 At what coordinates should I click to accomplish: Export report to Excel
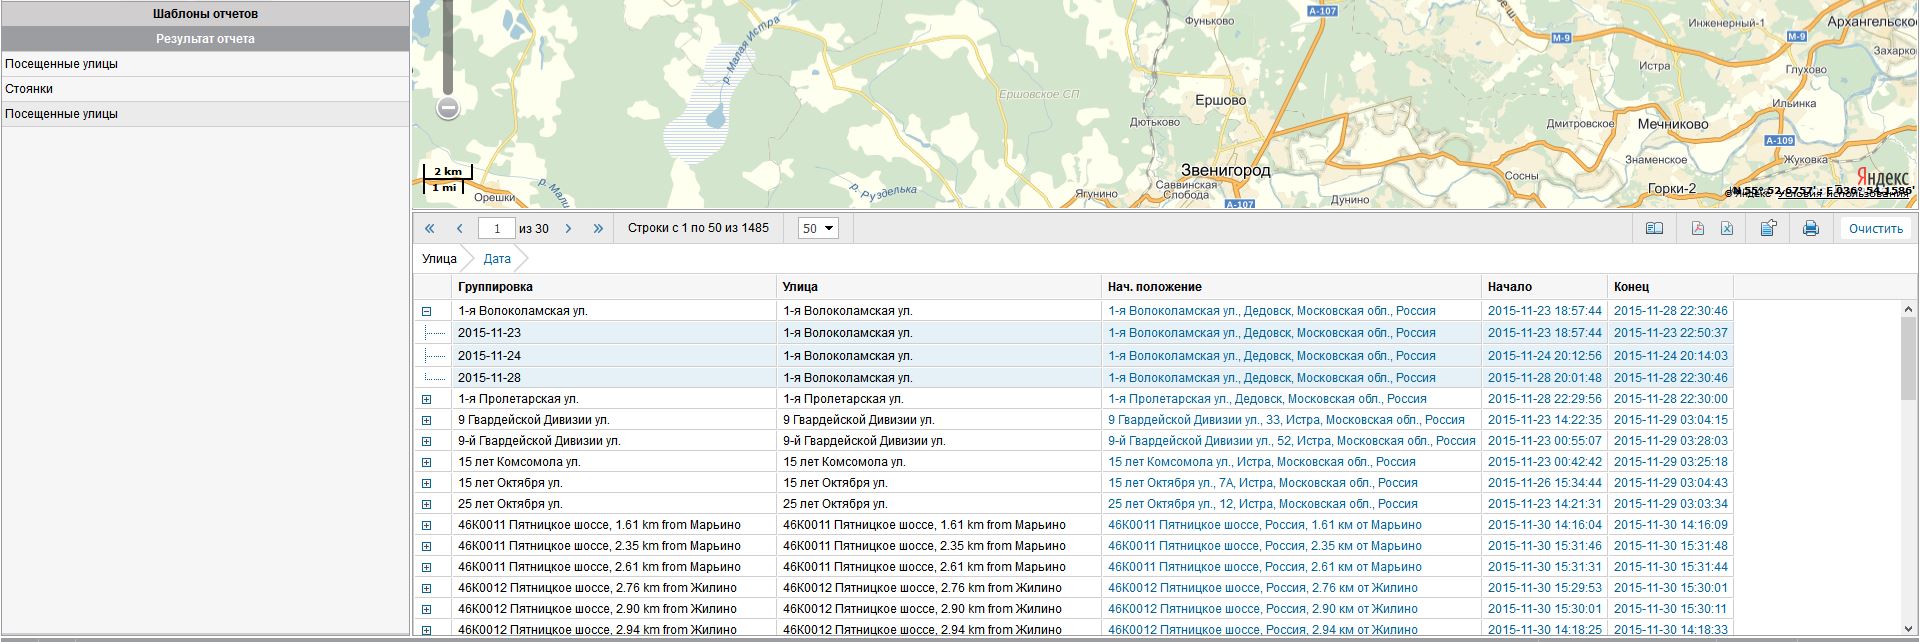tap(1727, 229)
